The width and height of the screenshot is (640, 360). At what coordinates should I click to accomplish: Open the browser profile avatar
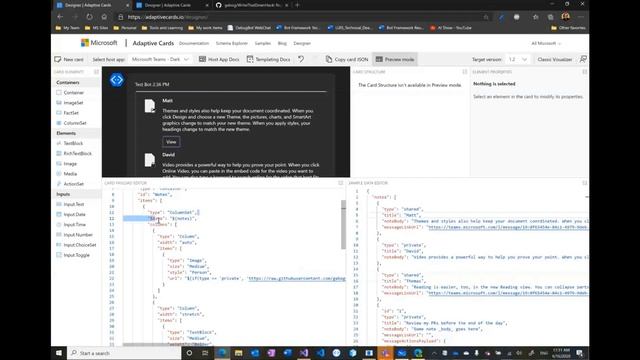tap(566, 17)
